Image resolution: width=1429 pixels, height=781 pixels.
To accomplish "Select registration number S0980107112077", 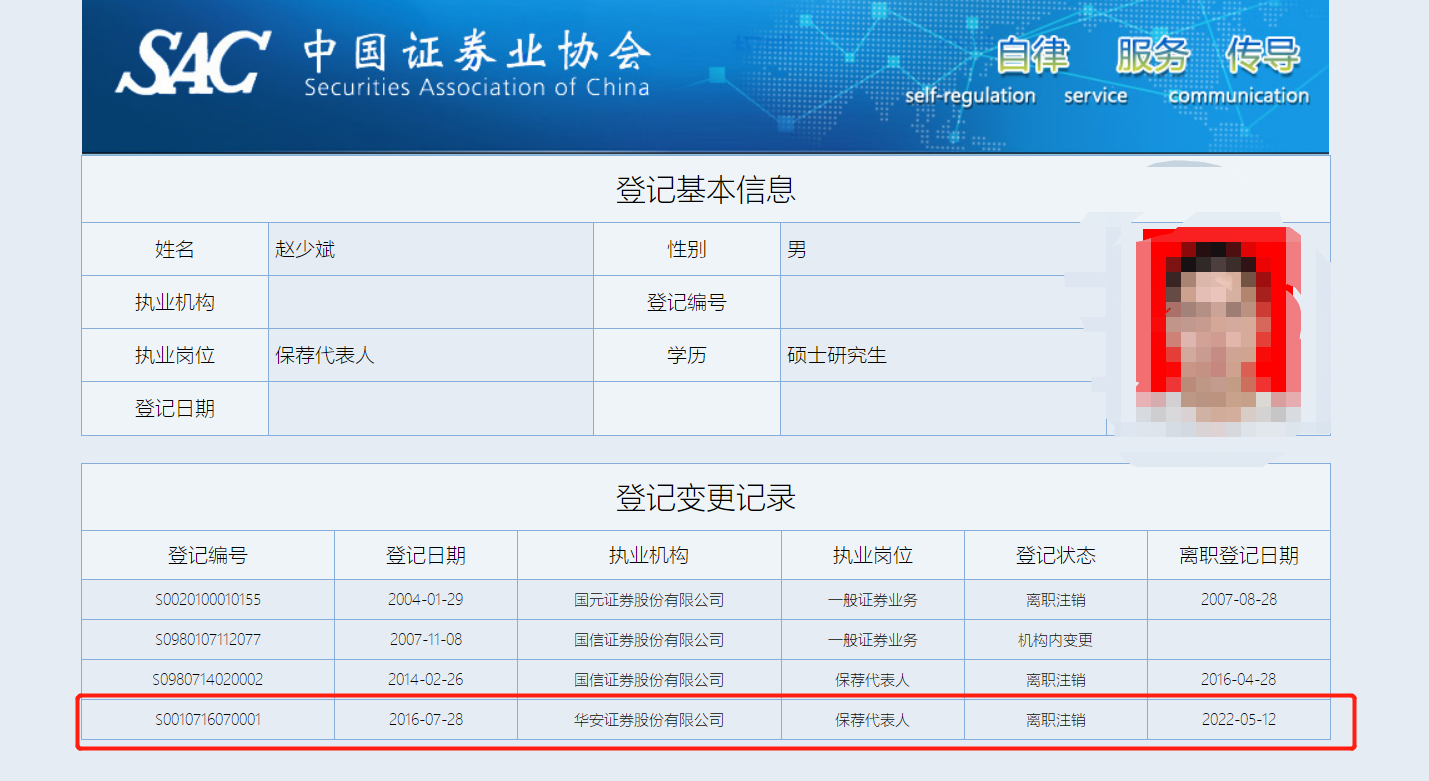I will click(x=207, y=640).
